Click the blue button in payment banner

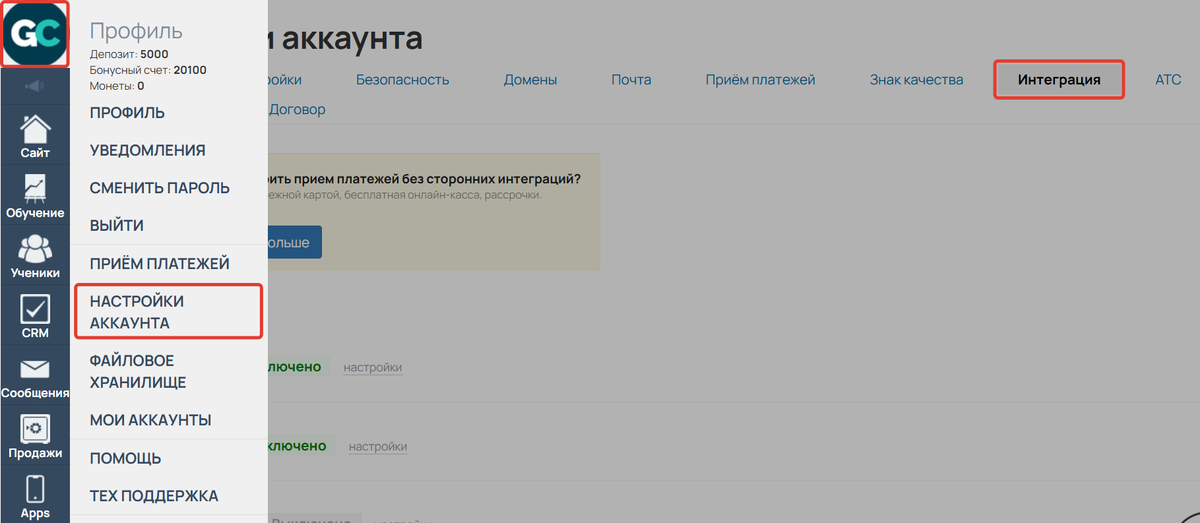tap(294, 243)
